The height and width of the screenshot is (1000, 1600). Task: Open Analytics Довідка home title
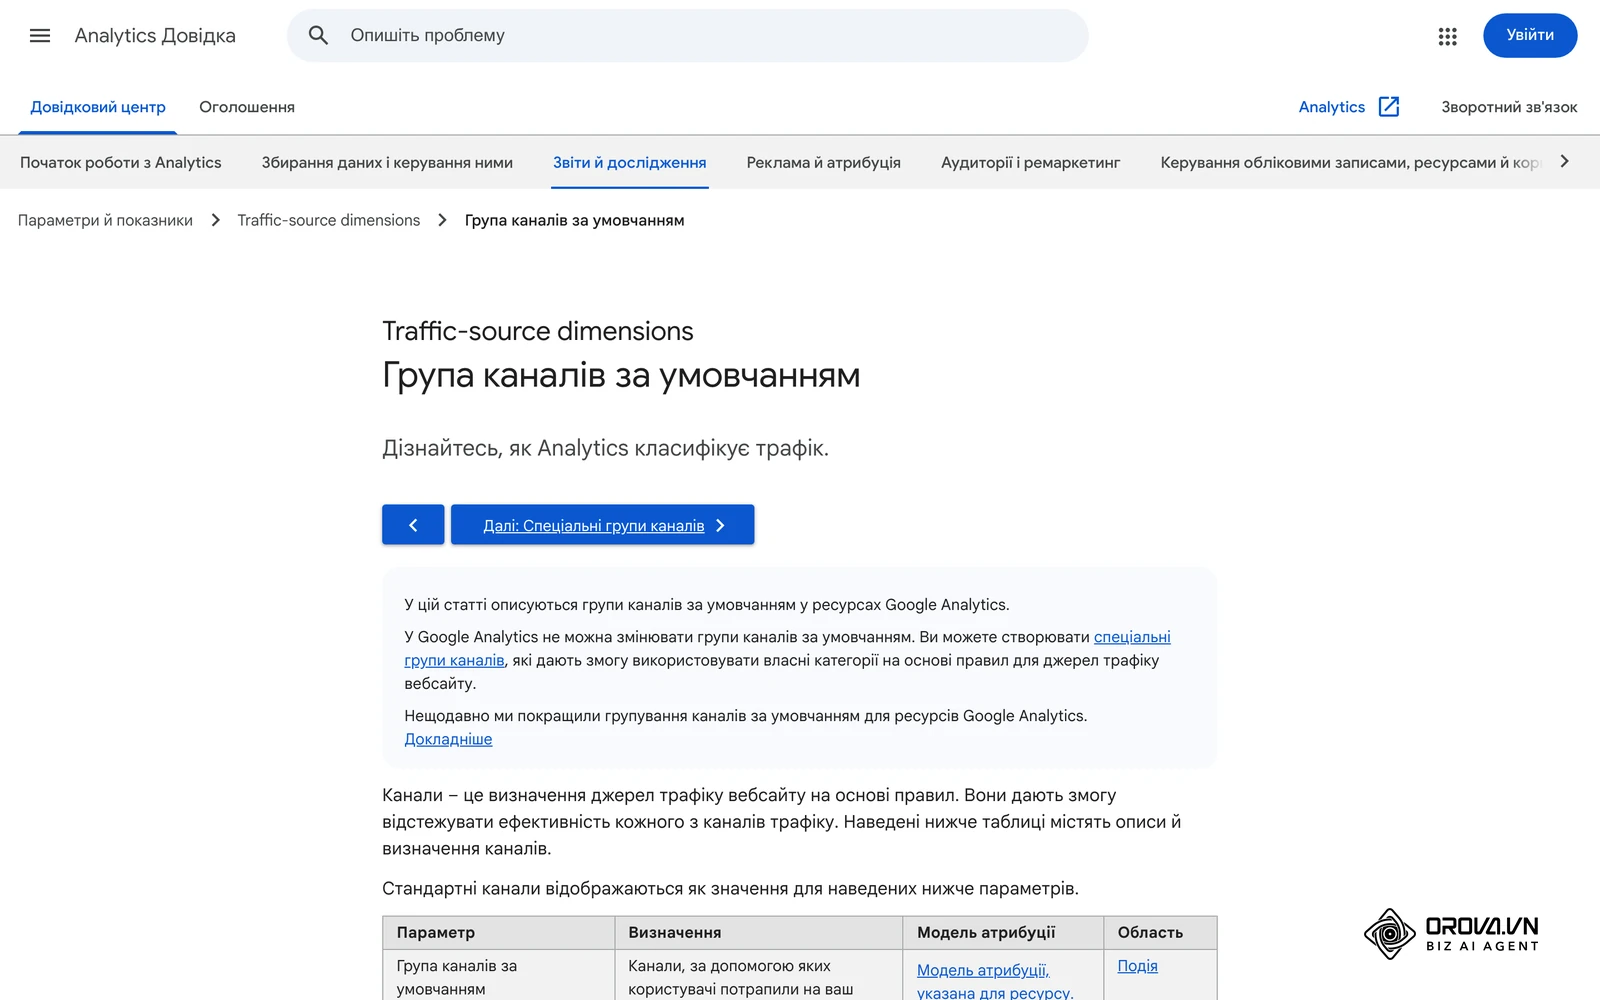click(155, 36)
